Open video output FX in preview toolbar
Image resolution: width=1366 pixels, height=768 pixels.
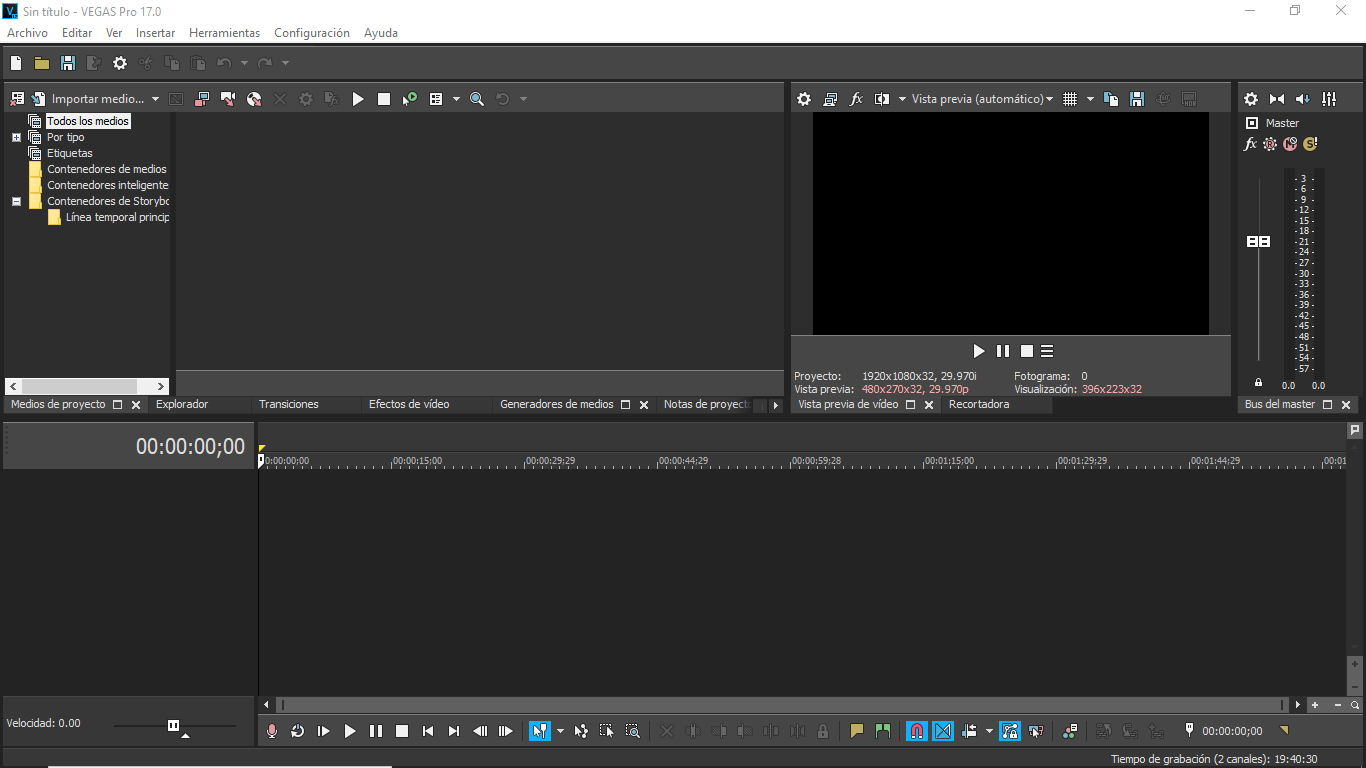pos(856,99)
